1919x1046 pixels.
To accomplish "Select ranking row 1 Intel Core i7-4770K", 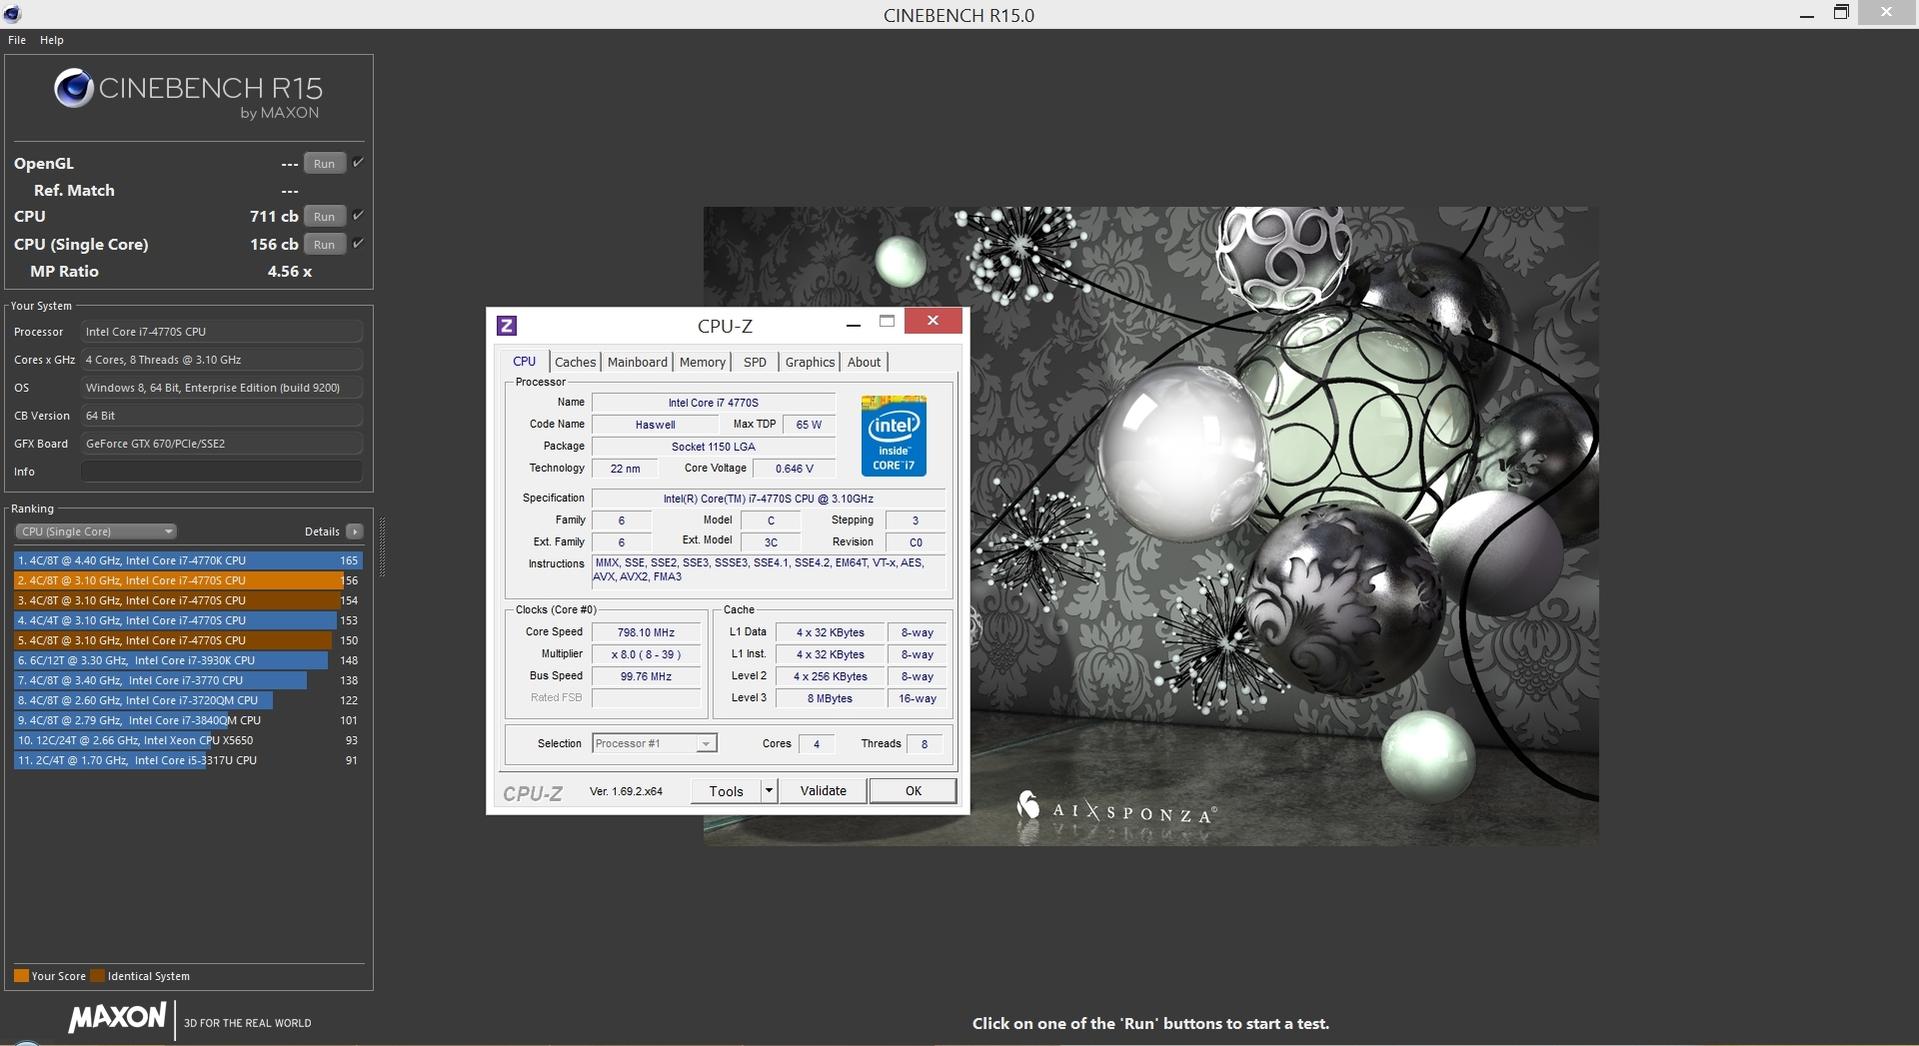I will pyautogui.click(x=188, y=560).
